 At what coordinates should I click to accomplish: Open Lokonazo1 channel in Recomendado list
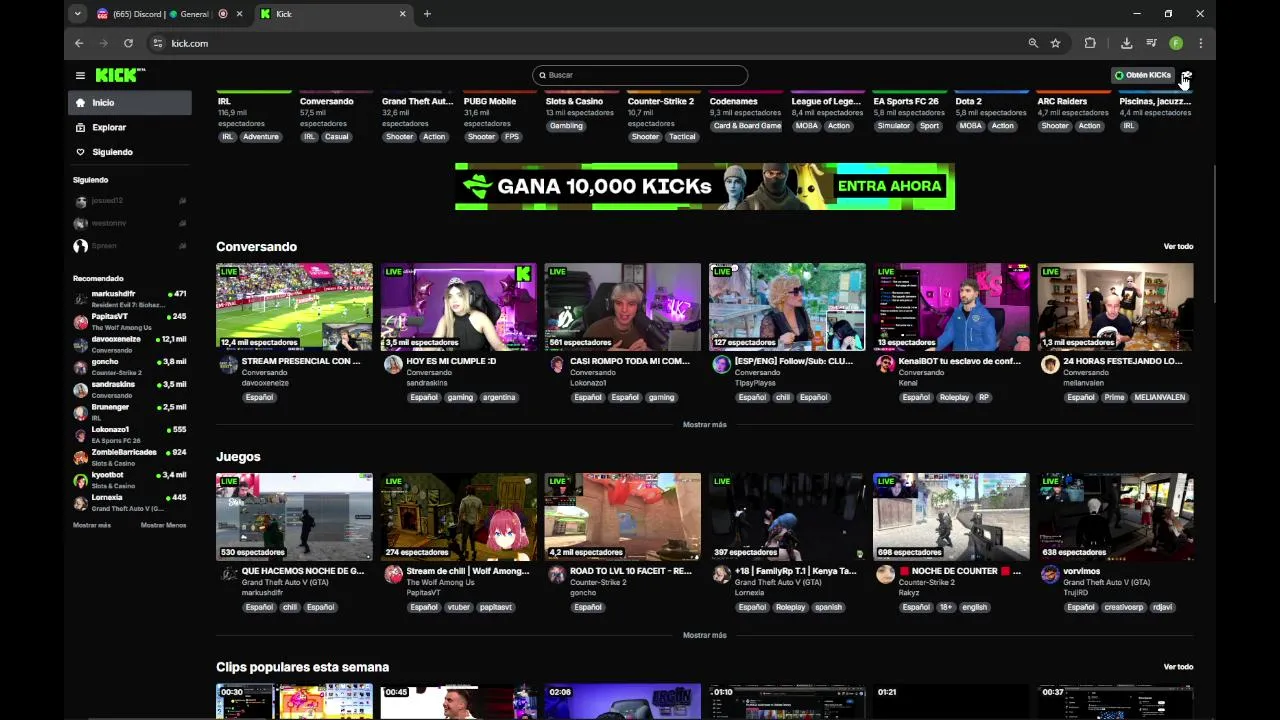130,434
